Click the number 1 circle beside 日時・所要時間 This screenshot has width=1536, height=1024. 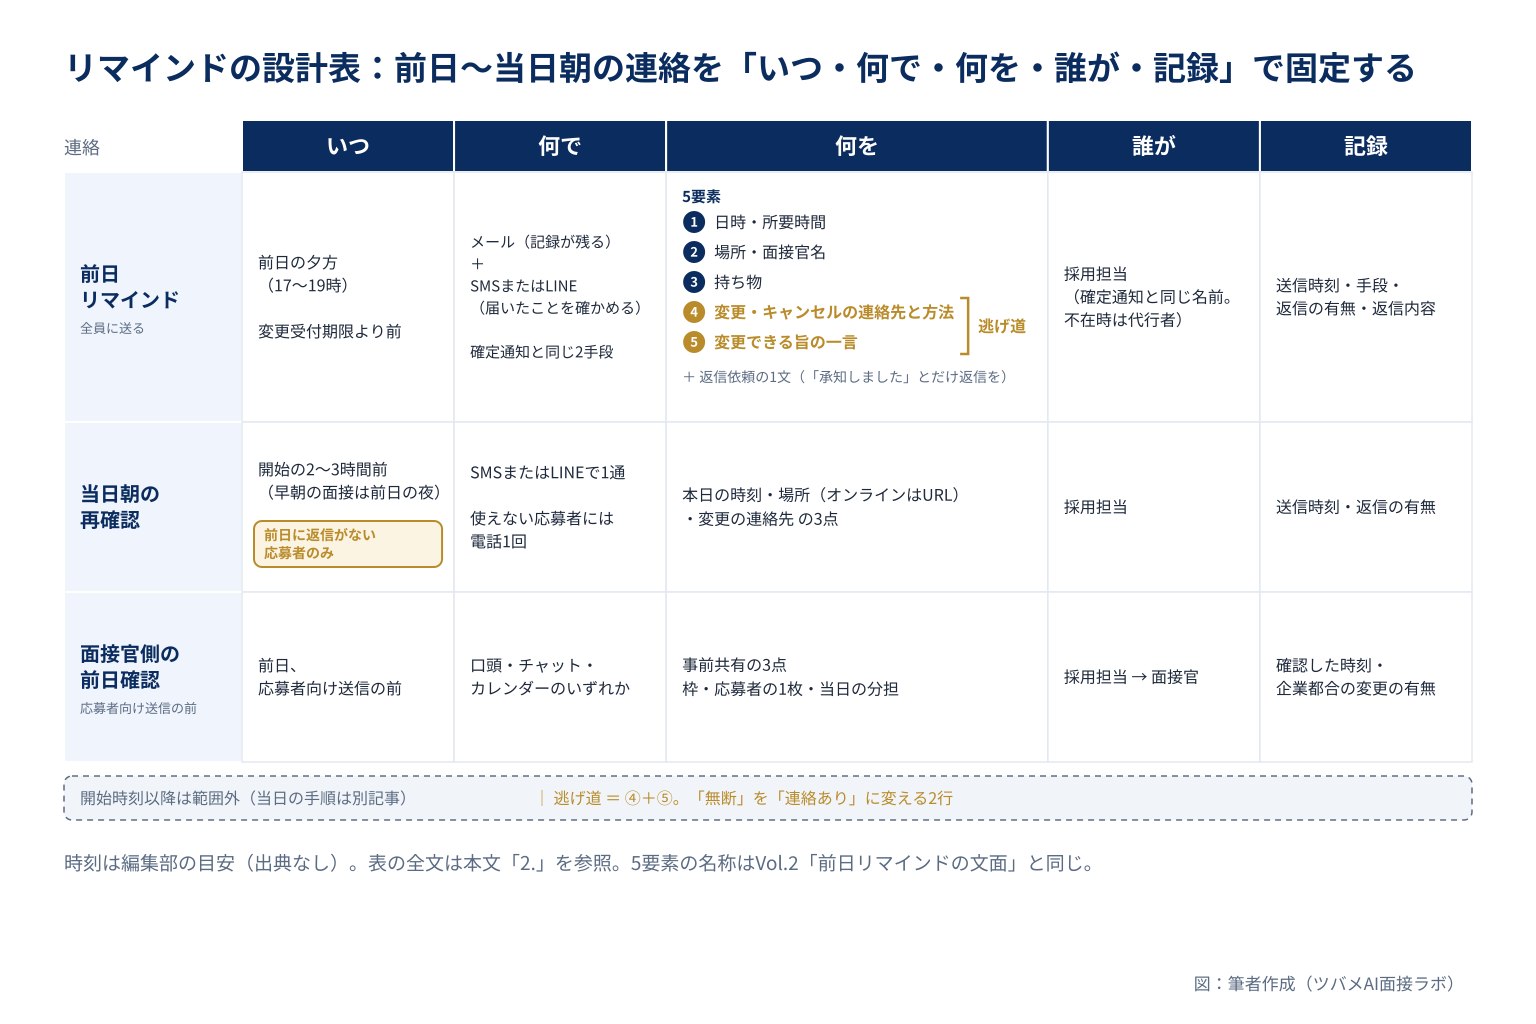(x=694, y=222)
